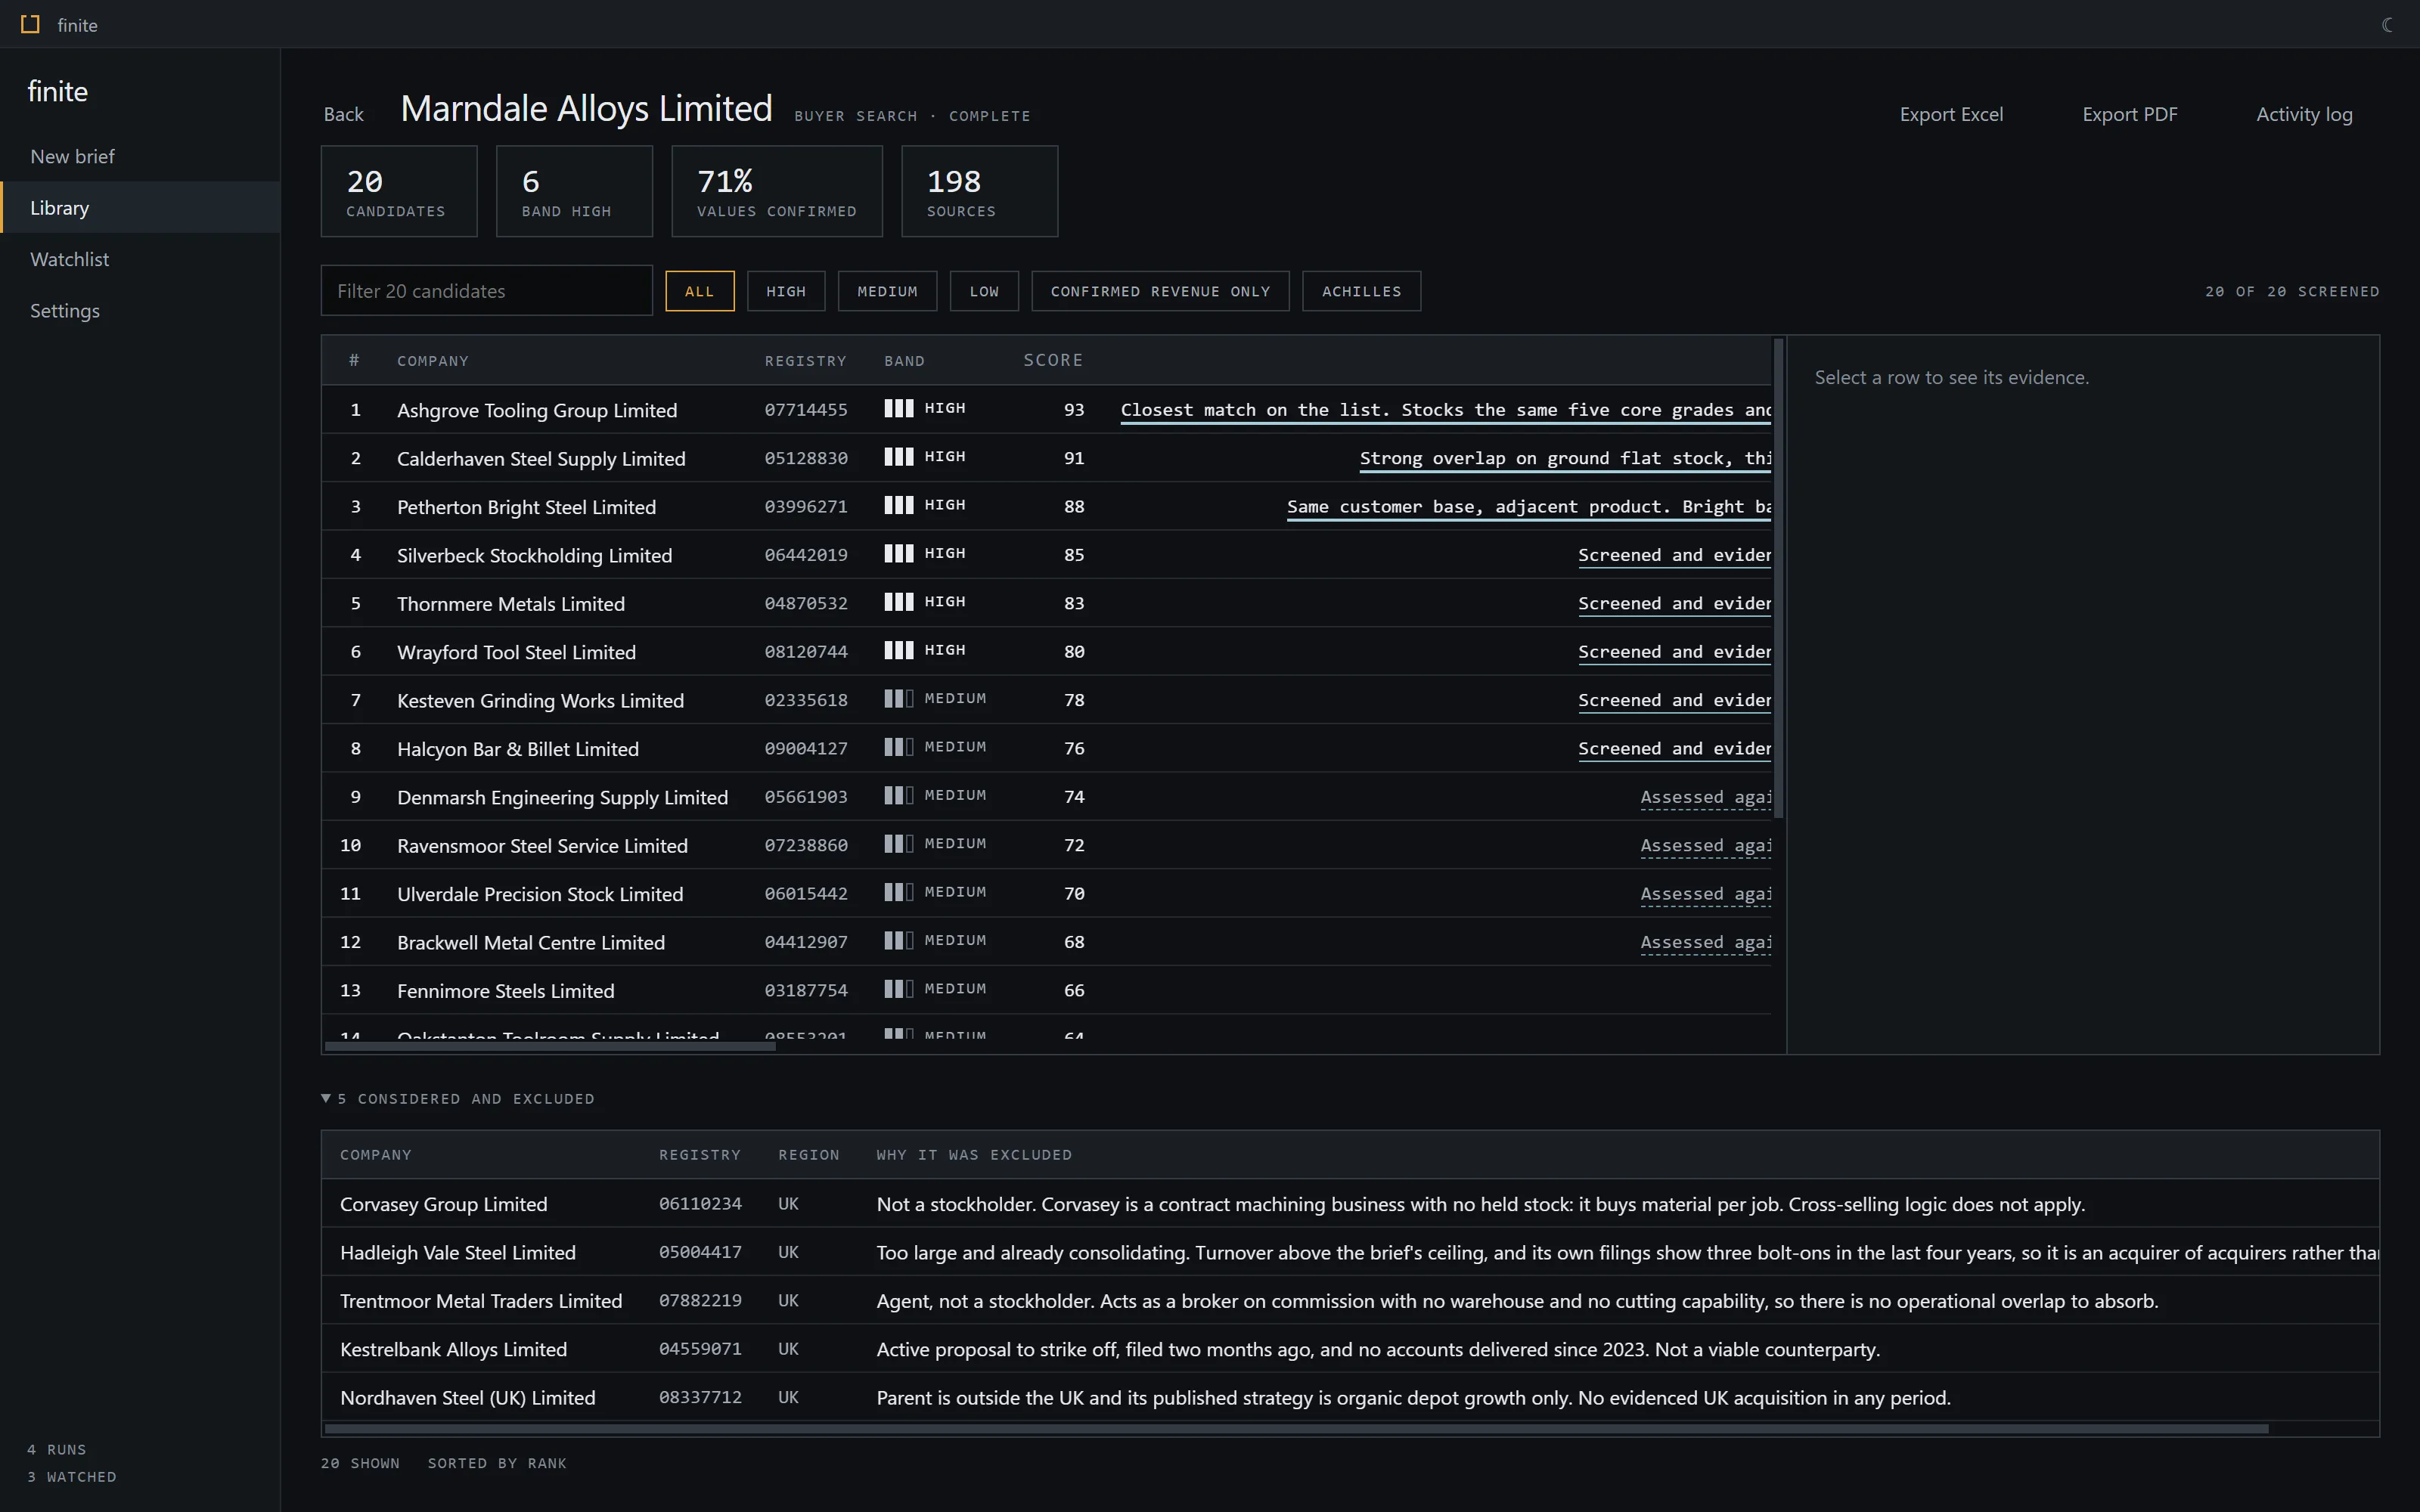Filter by HIGH band
Viewport: 2420px width, 1512px height.
click(x=786, y=291)
